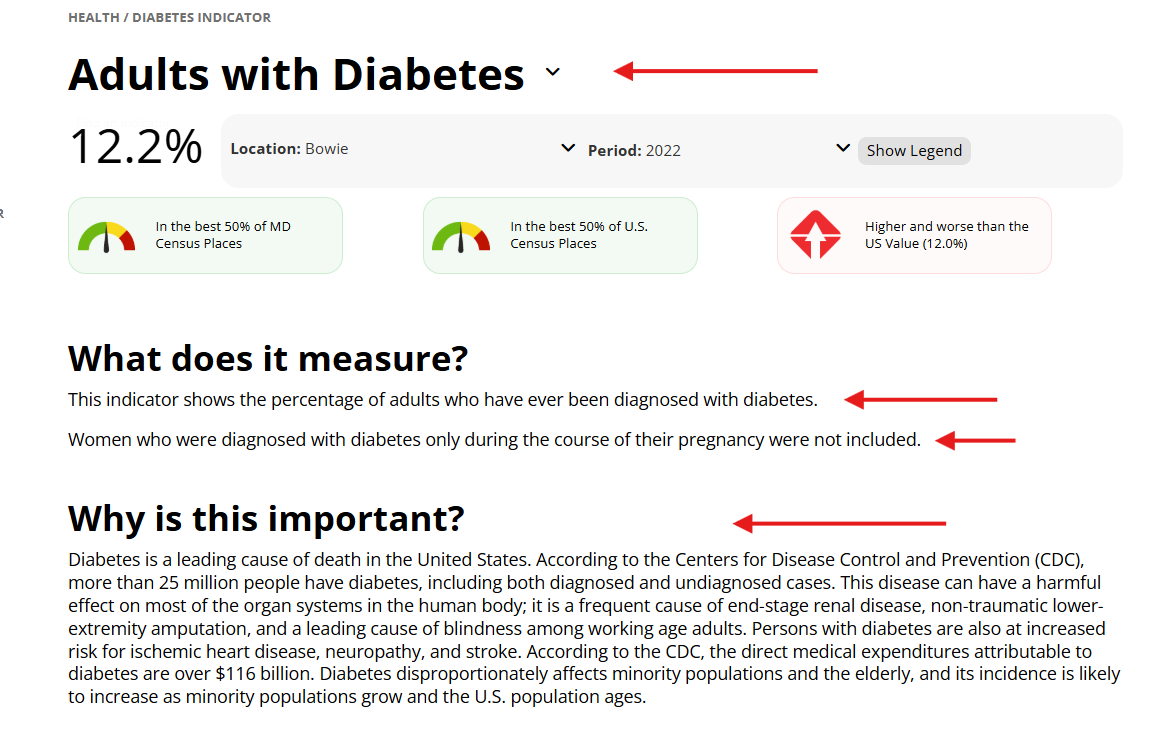The image size is (1176, 755).
Task: Click the 12.2% indicator value
Action: 135,148
